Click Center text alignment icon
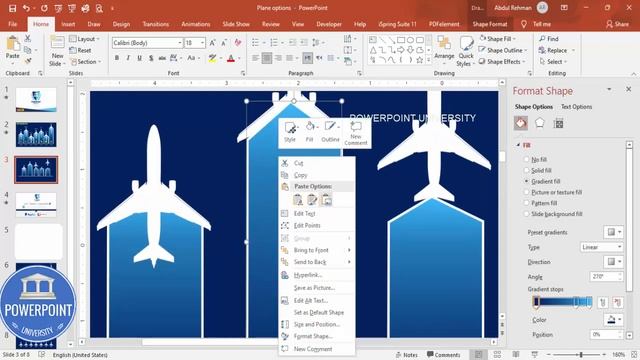The image size is (640, 360). click(x=267, y=58)
